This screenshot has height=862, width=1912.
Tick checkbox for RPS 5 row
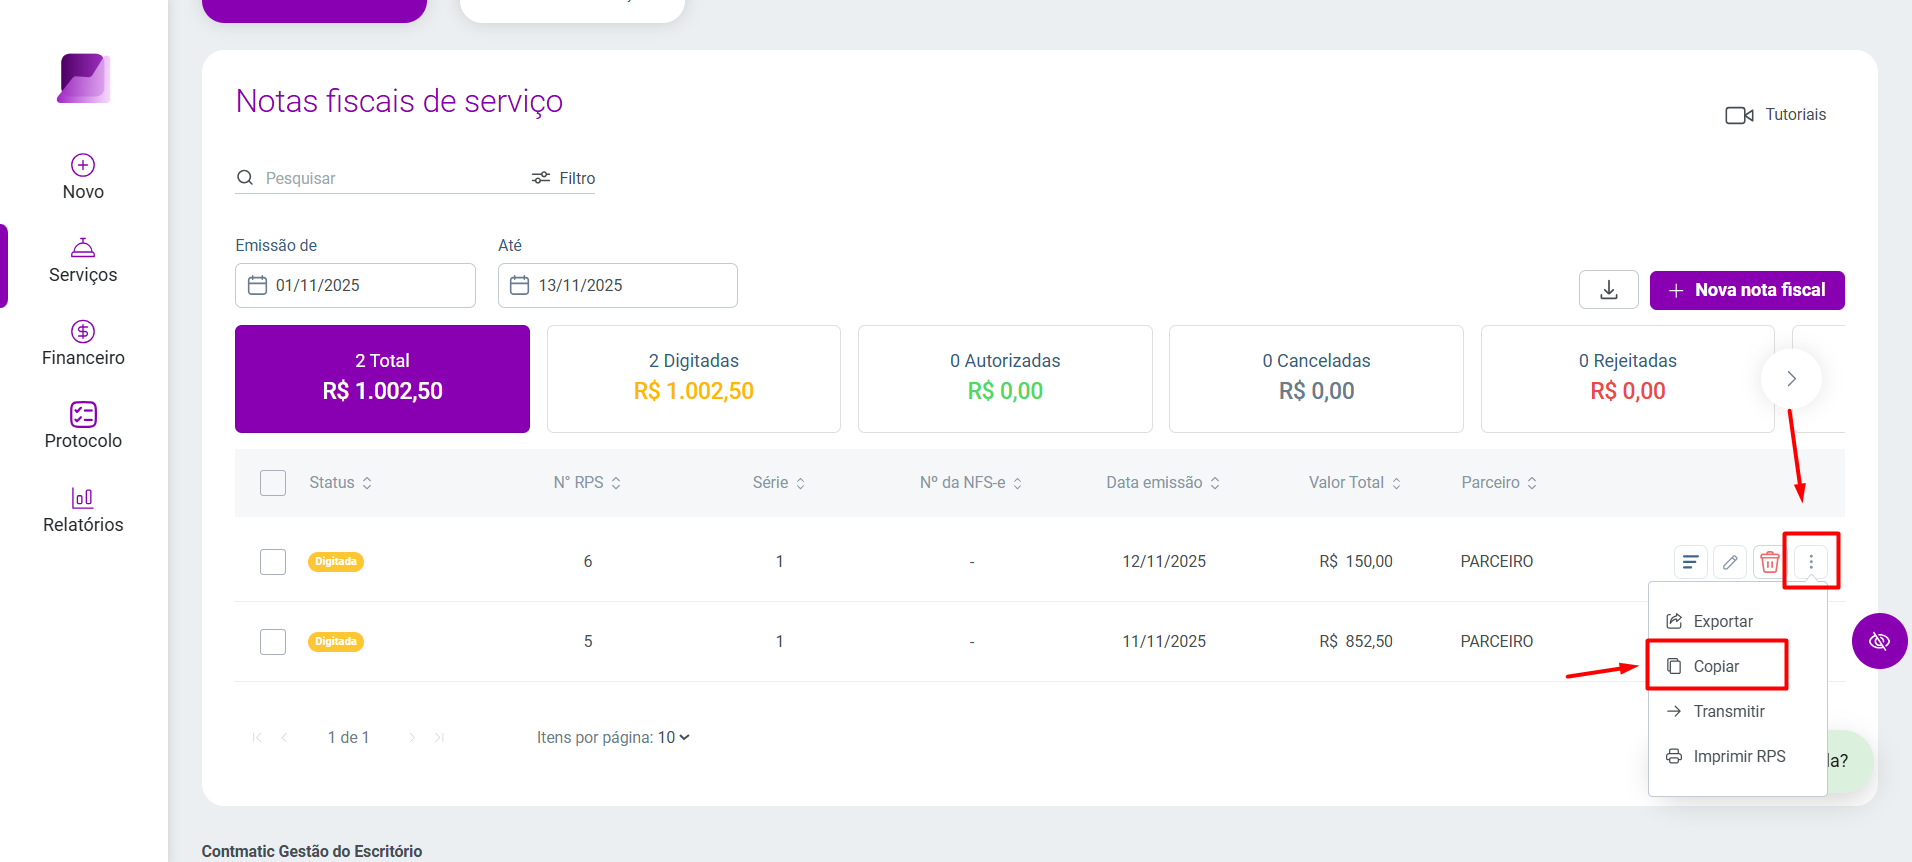pyautogui.click(x=273, y=642)
